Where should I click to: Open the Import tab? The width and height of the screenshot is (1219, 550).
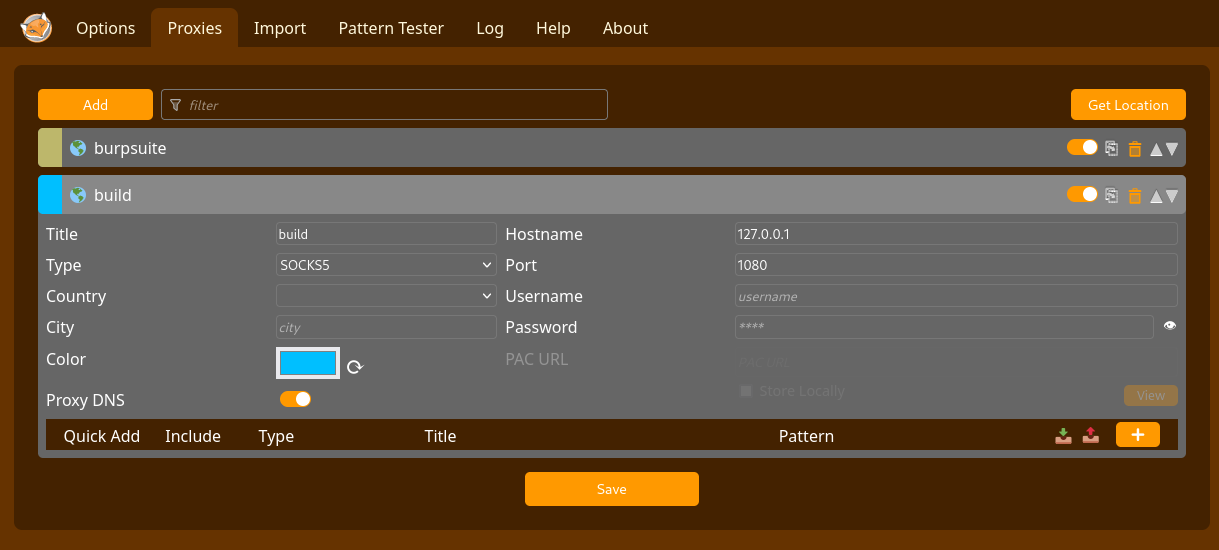tap(280, 28)
